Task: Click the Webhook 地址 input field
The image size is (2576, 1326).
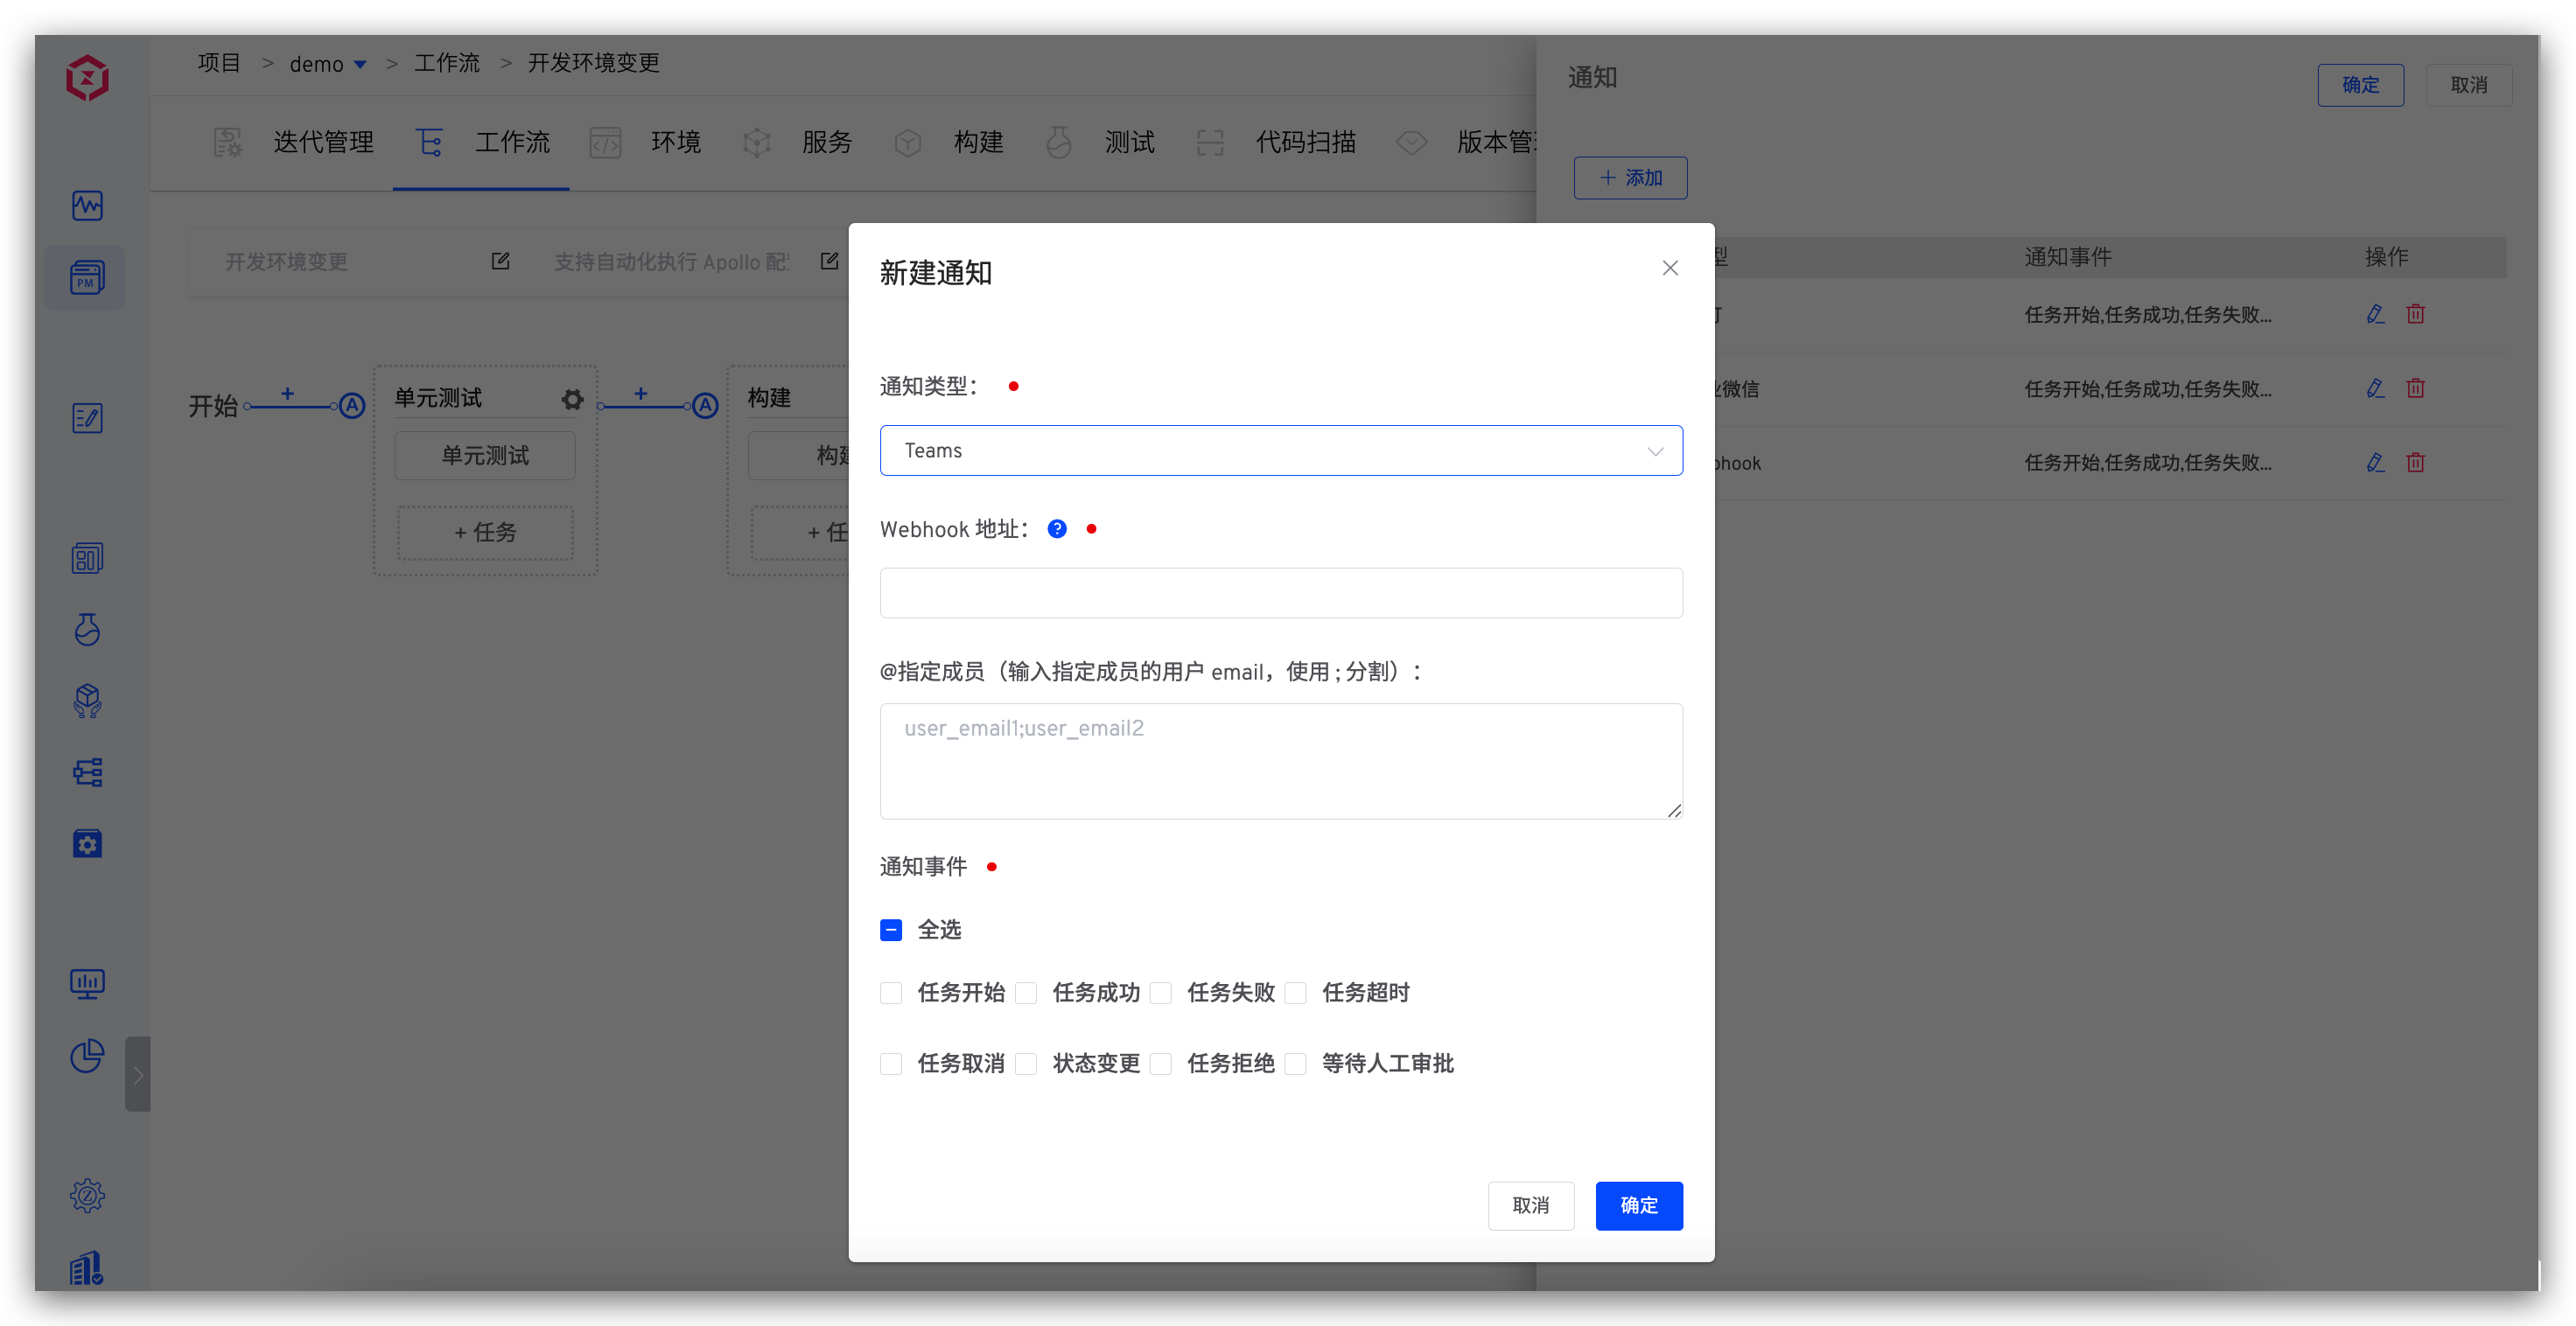Action: click(x=1280, y=592)
